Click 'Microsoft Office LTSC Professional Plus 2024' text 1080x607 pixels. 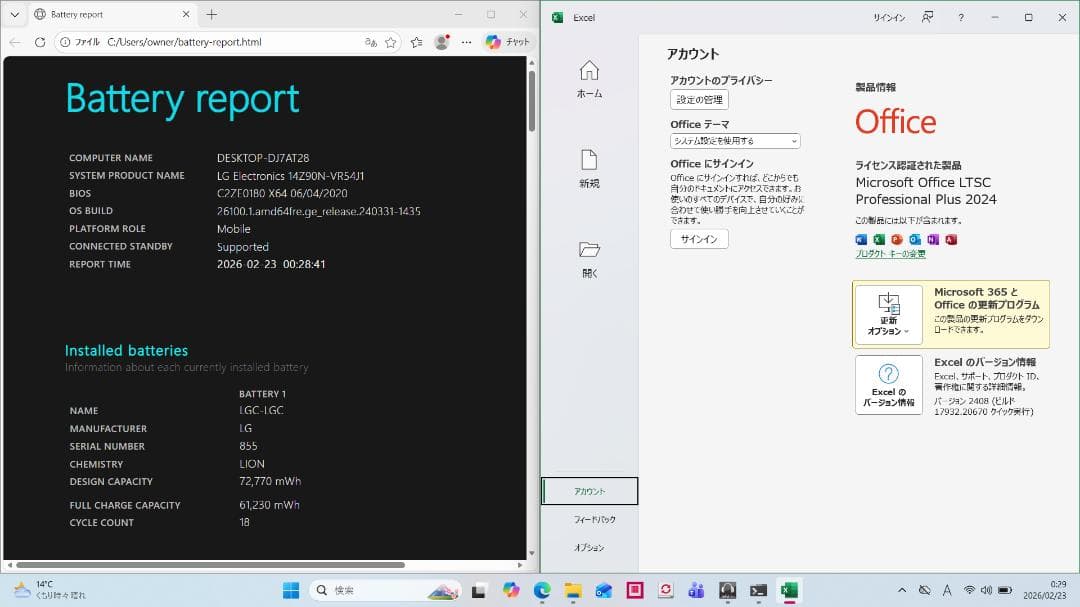926,191
